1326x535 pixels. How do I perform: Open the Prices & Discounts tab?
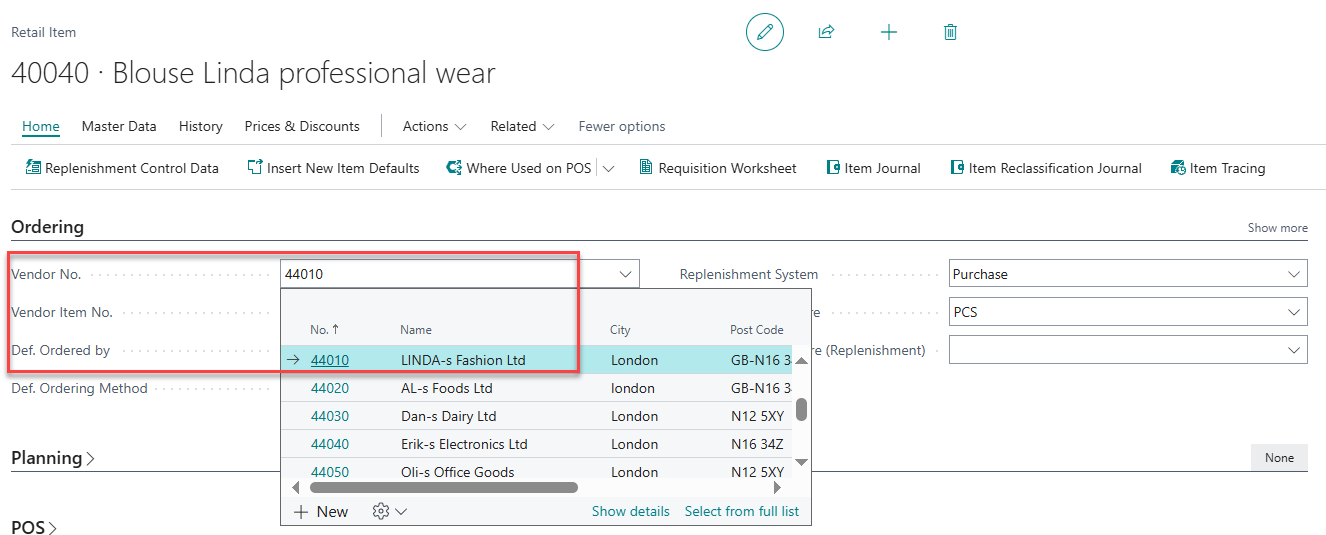tap(302, 126)
